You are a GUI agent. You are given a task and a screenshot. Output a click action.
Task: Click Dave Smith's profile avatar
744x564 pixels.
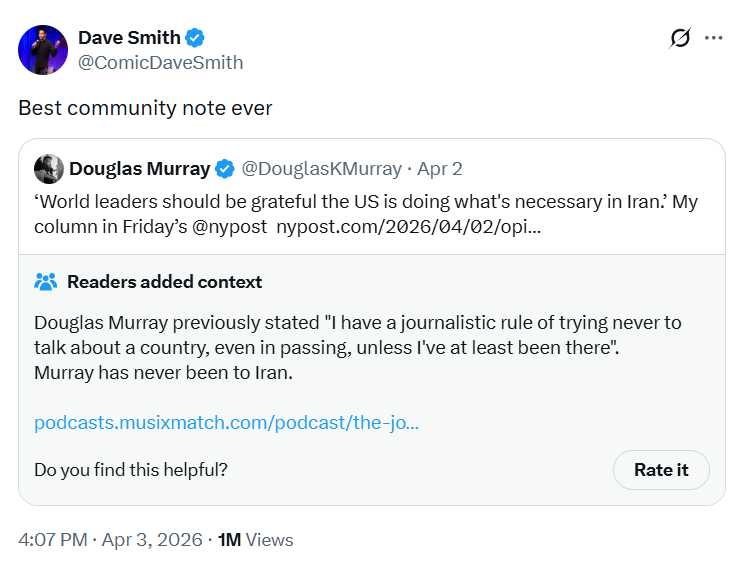(x=43, y=50)
